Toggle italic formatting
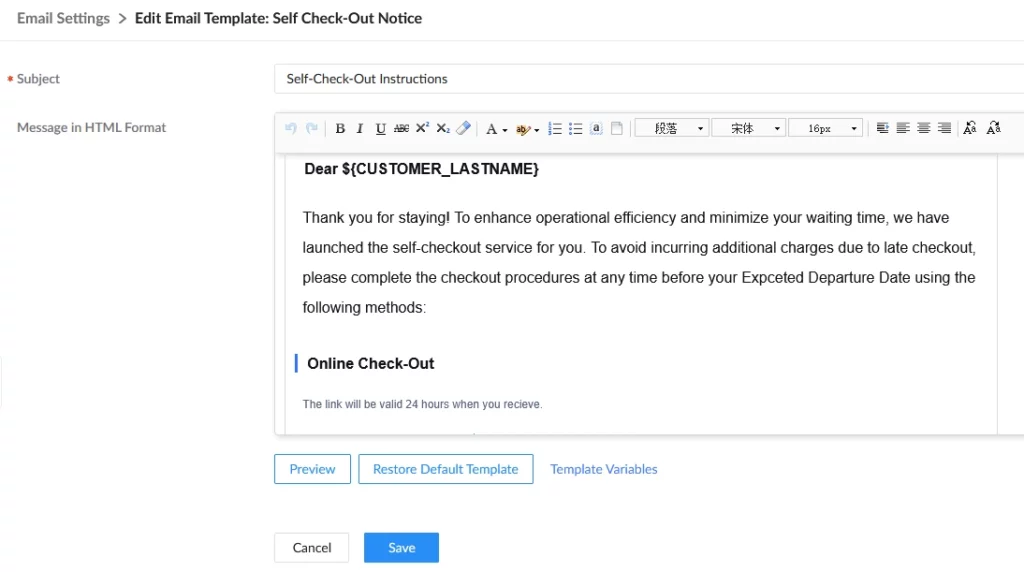This screenshot has height=572, width=1024. pyautogui.click(x=360, y=129)
